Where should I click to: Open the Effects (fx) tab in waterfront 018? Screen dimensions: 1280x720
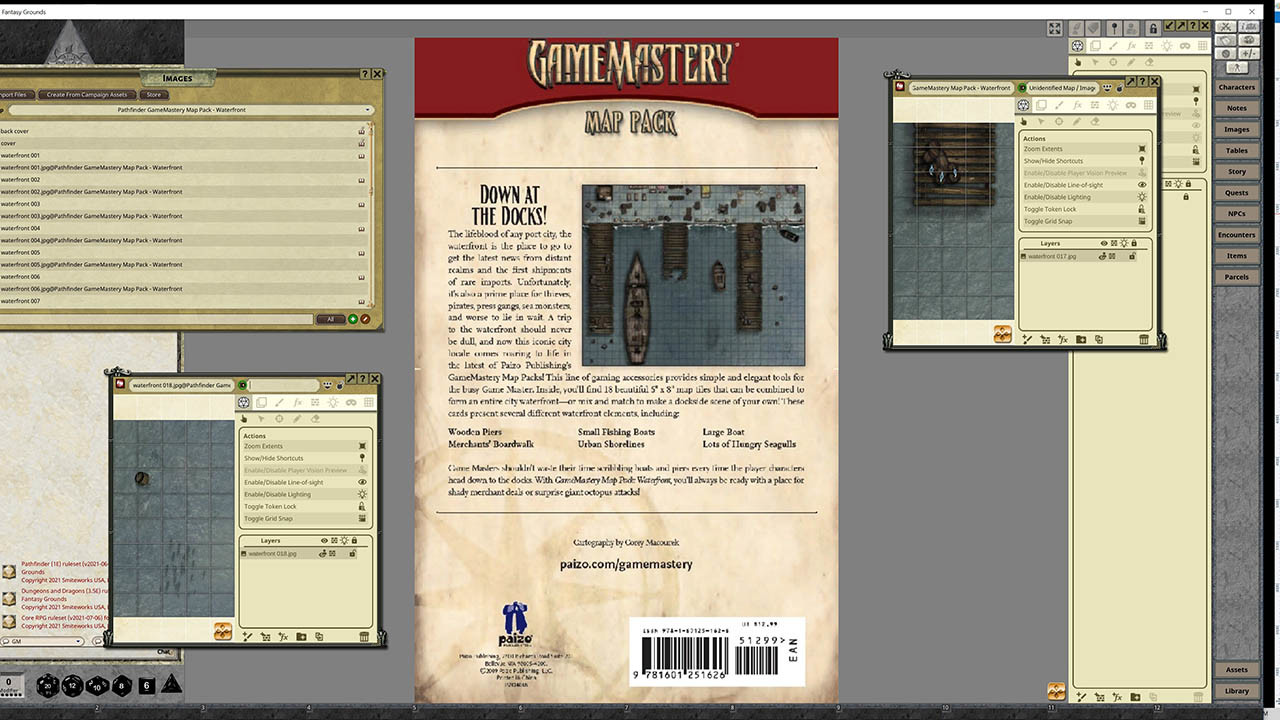tap(297, 402)
